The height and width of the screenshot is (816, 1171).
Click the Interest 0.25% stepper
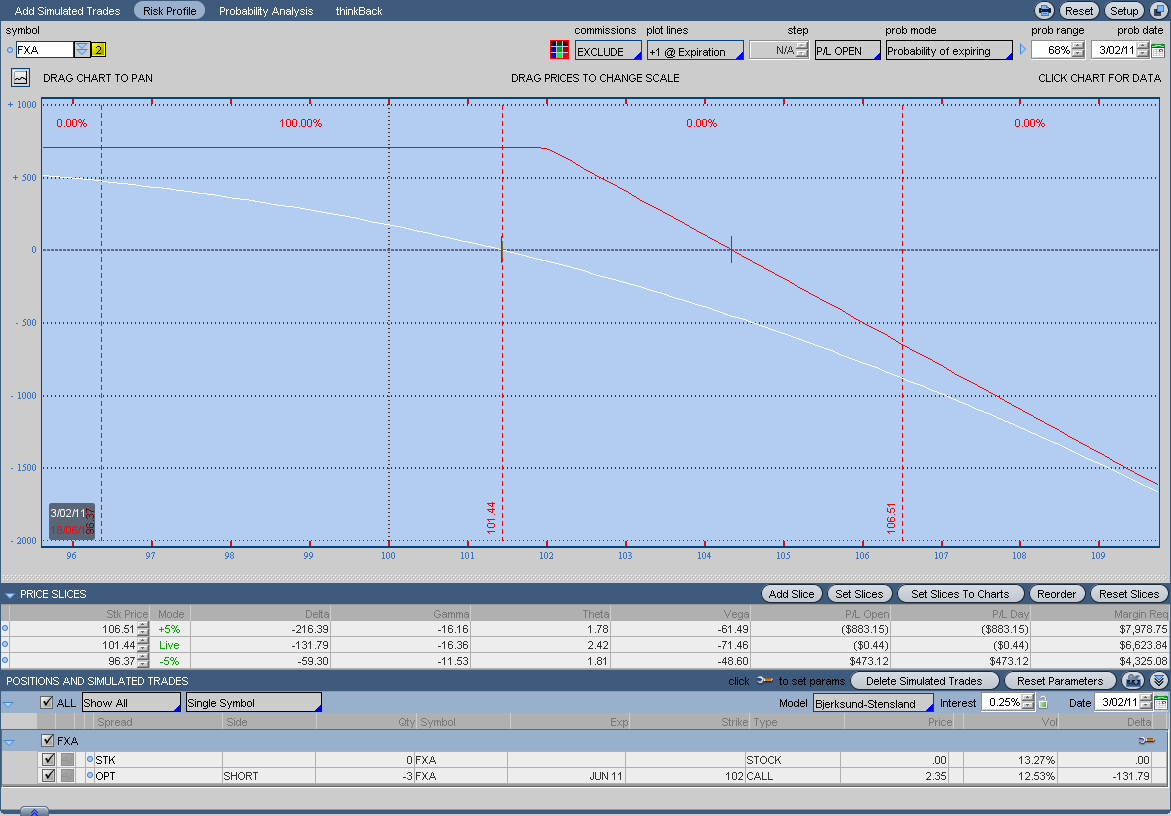(x=1028, y=703)
